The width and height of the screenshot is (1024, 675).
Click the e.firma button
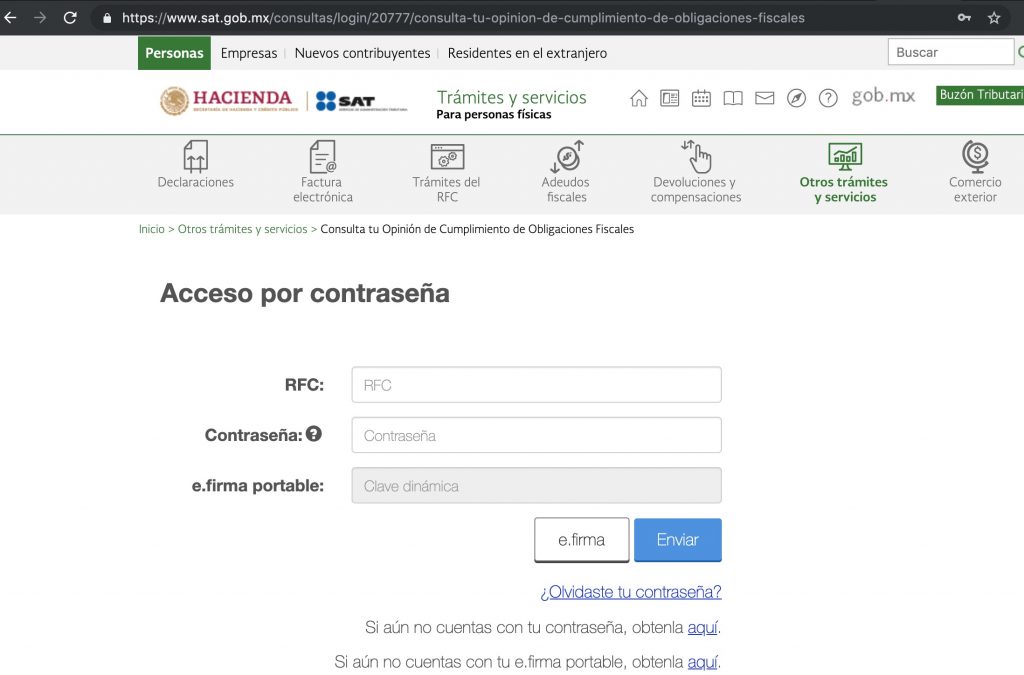(x=581, y=539)
